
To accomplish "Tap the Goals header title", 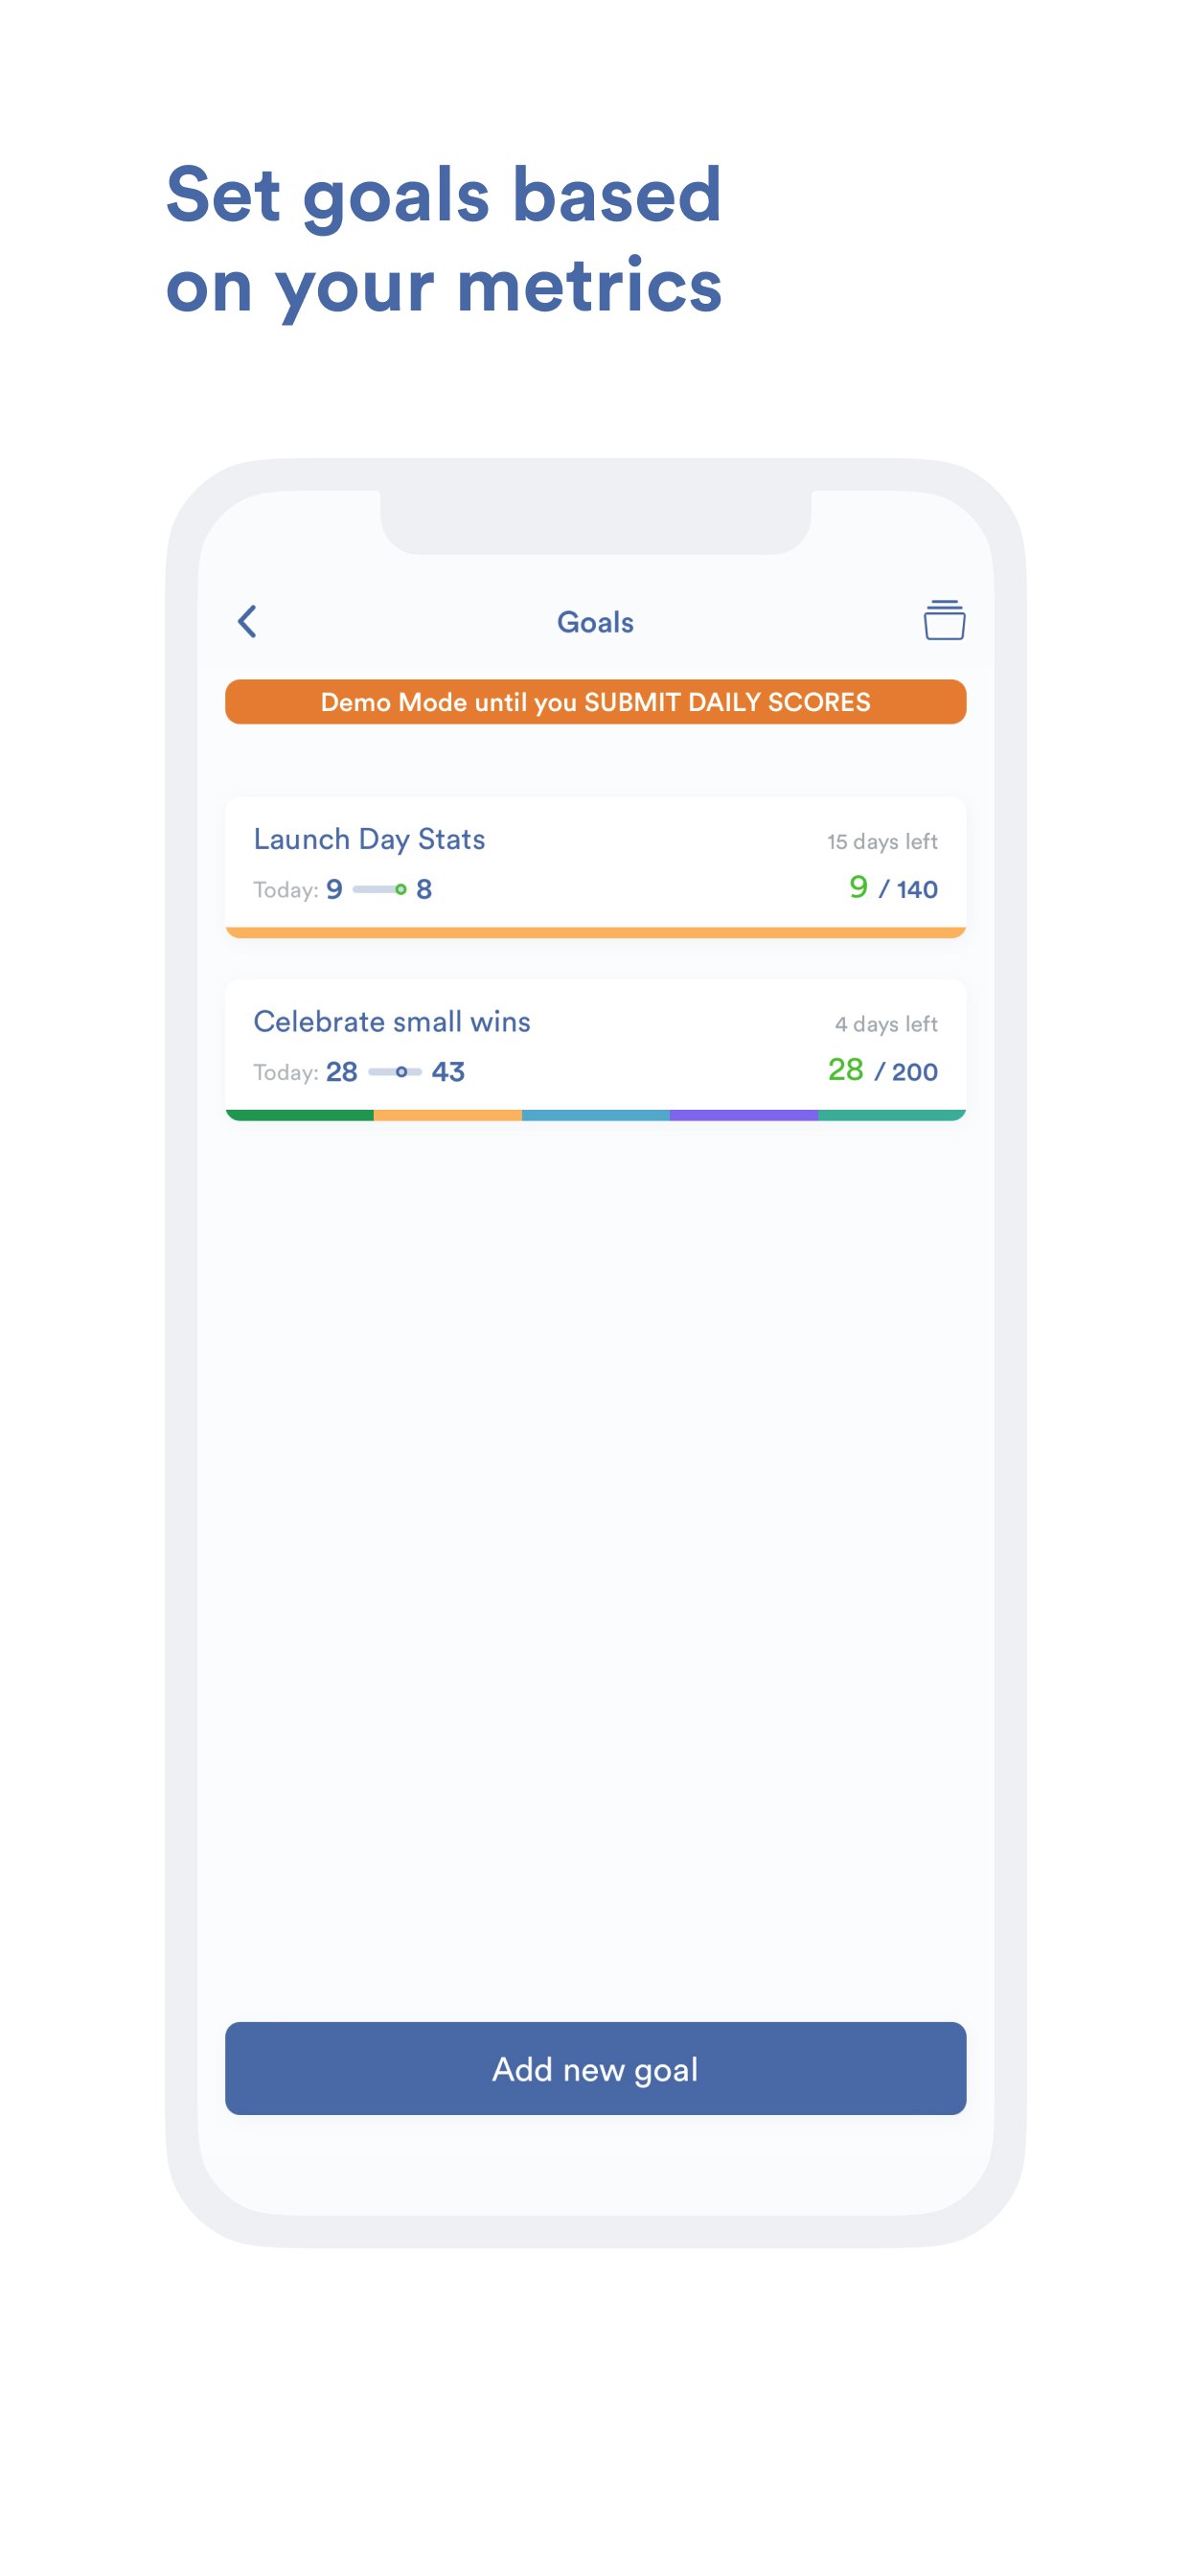I will [x=595, y=621].
